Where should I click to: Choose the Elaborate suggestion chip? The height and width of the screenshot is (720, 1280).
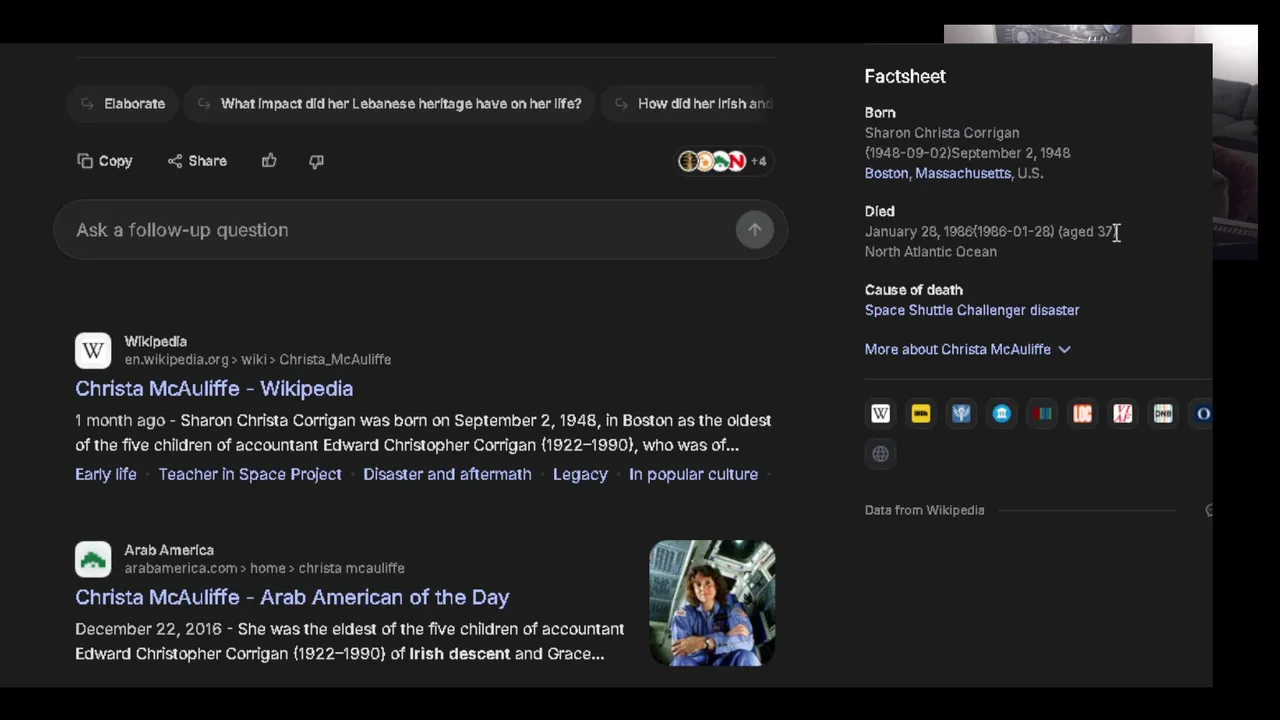pyautogui.click(x=122, y=103)
